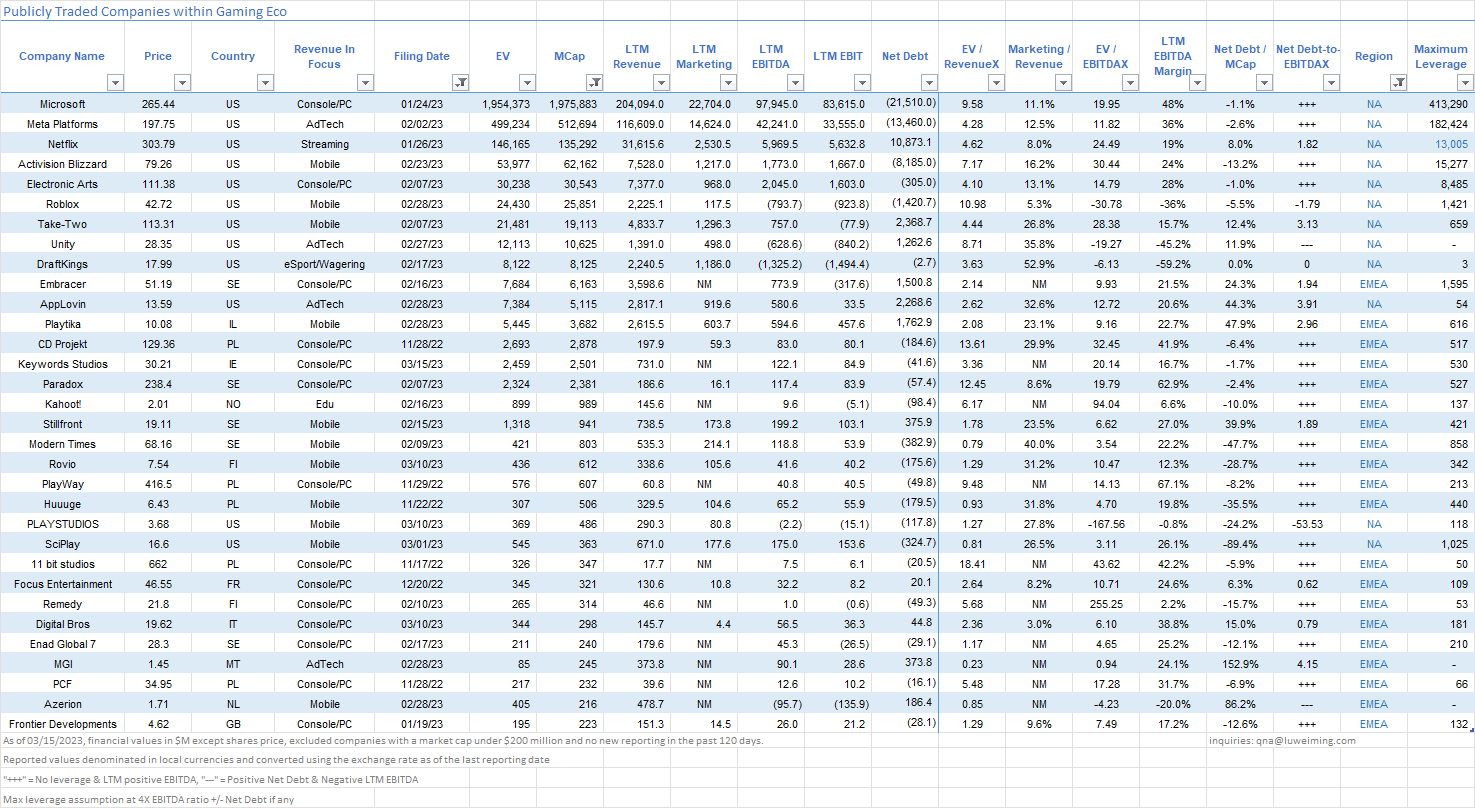
Task: Select the 'Max leverage assumption at 4X' footnote
Action: [148, 799]
